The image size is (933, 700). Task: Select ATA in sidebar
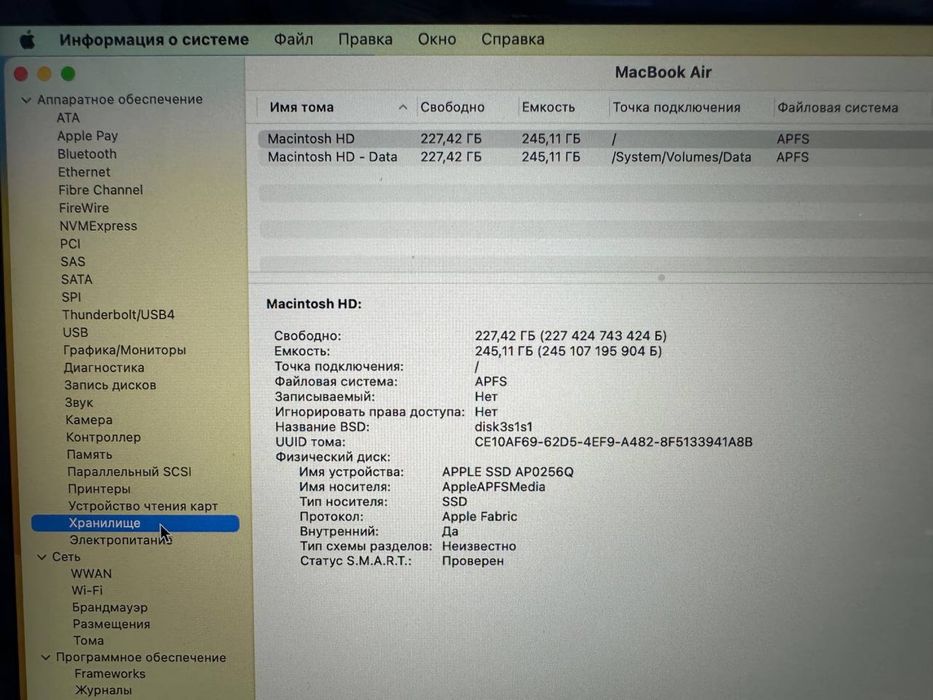point(68,118)
